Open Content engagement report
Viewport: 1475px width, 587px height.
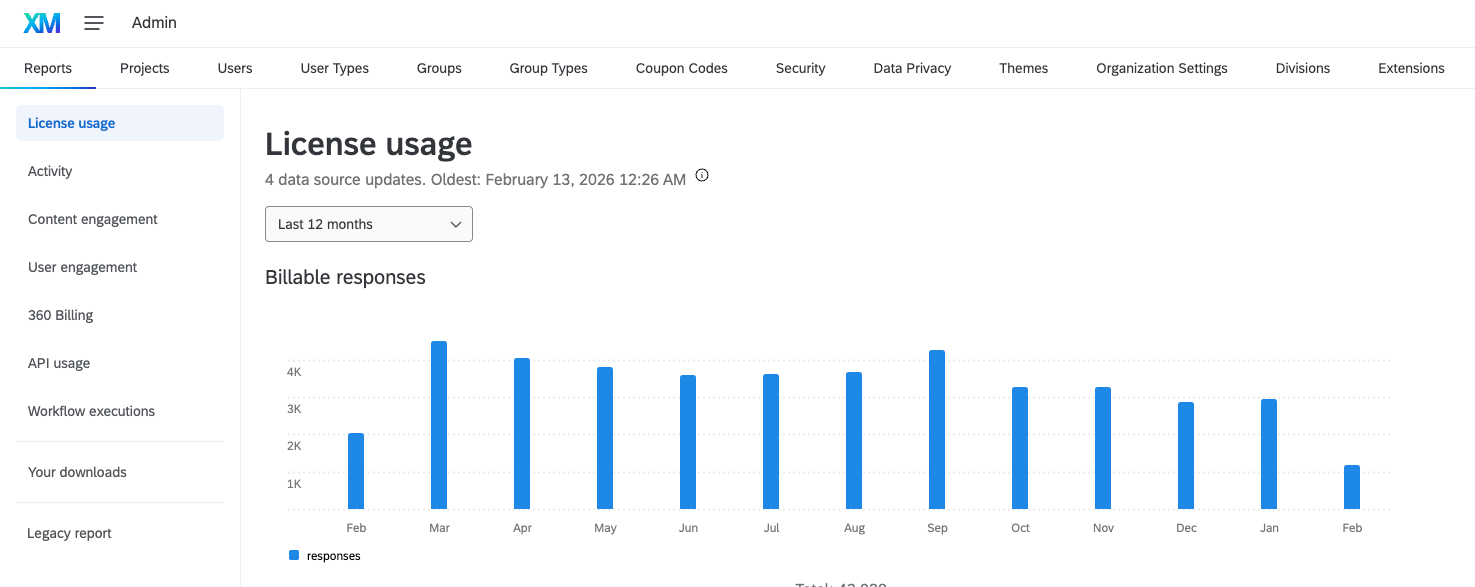(92, 219)
